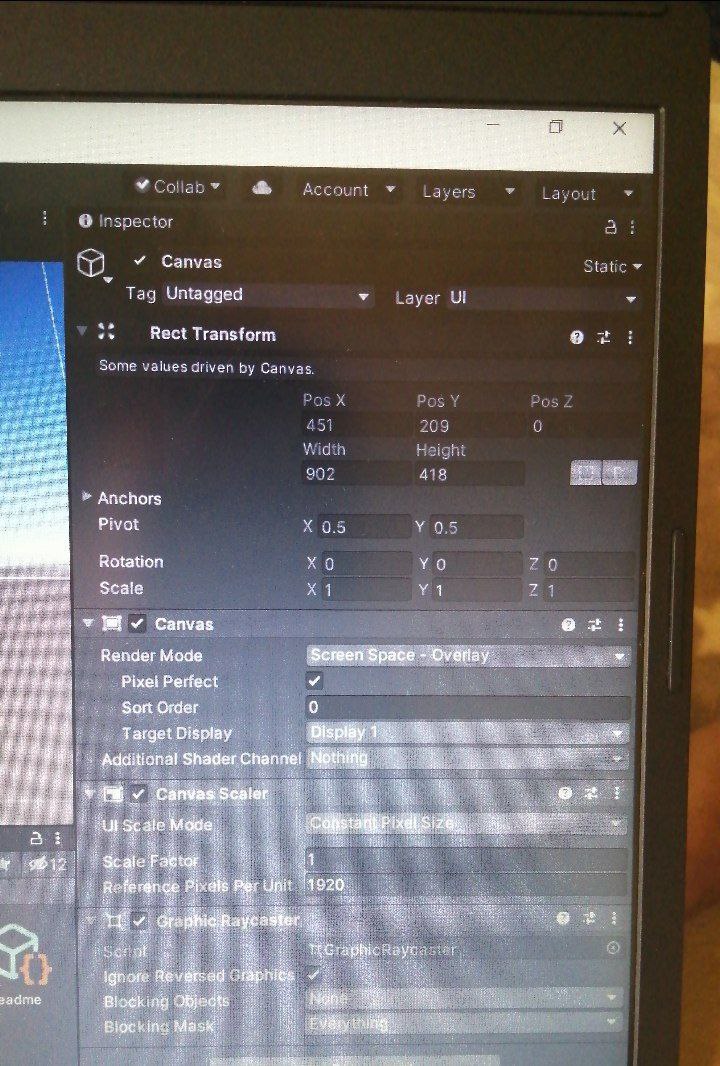Collapse the Graphic Raycaster component
Image resolution: width=720 pixels, height=1066 pixels.
click(x=90, y=921)
